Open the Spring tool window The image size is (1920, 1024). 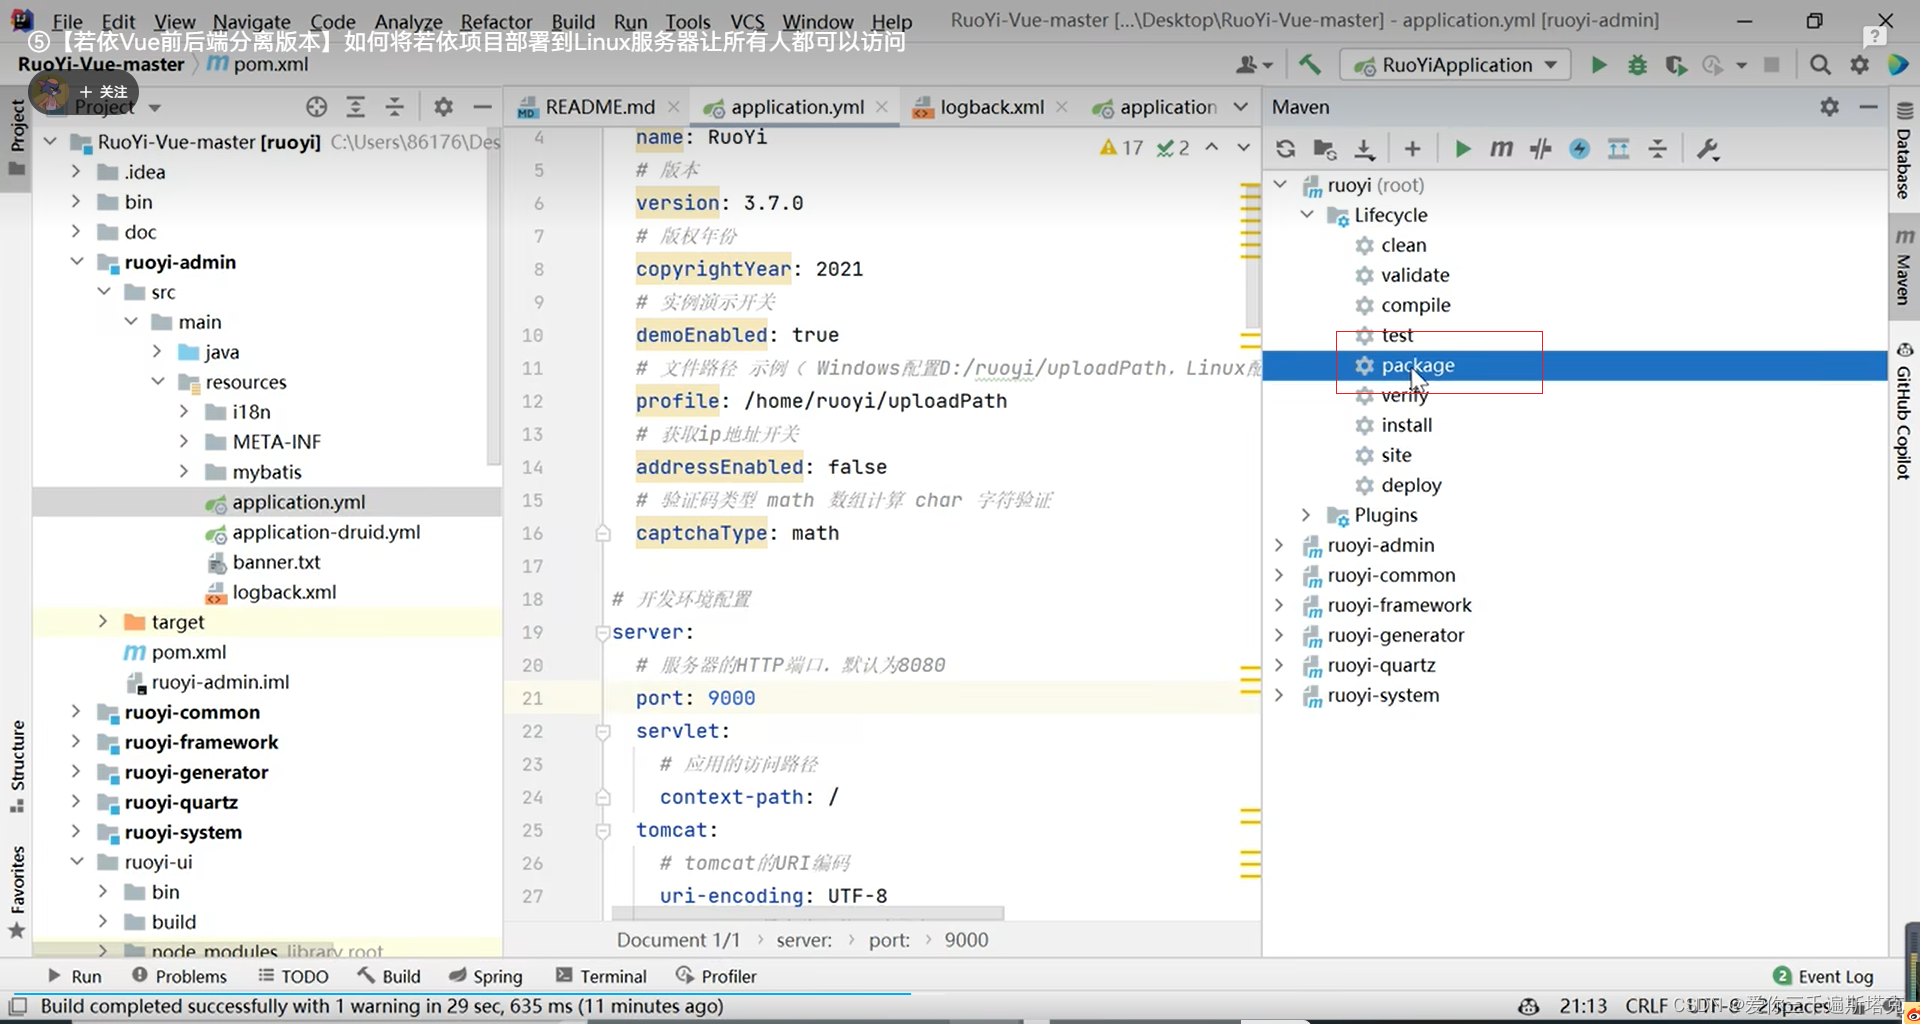click(486, 976)
